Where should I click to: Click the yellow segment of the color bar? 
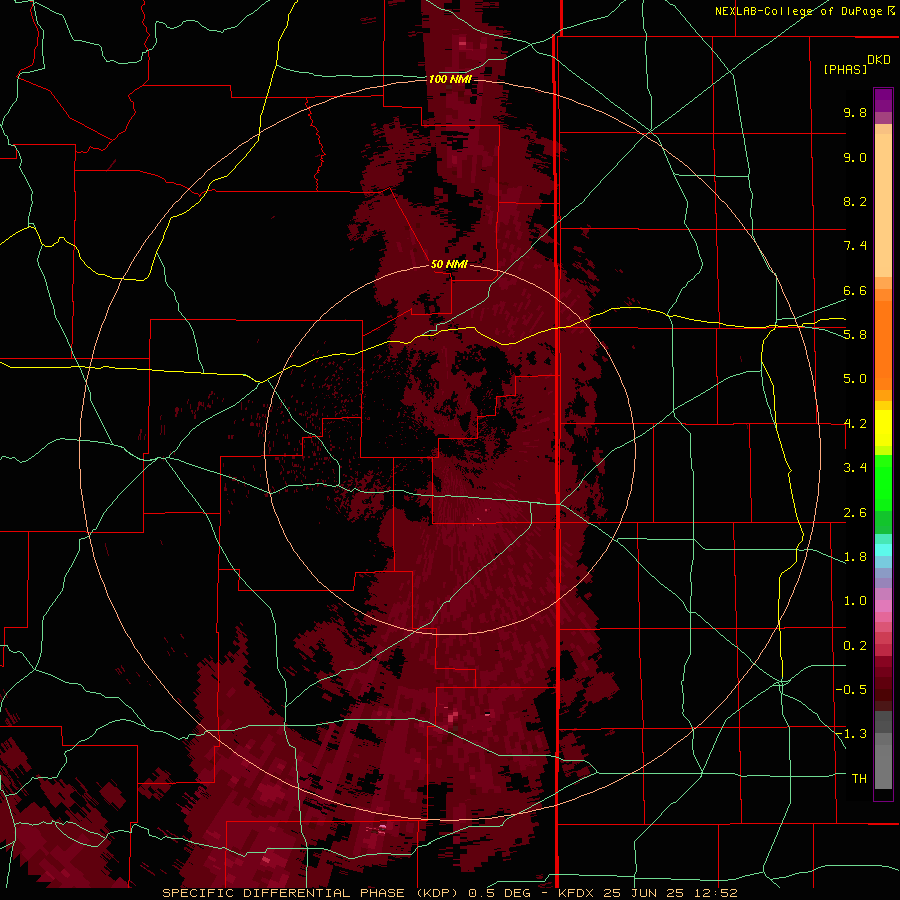point(883,428)
